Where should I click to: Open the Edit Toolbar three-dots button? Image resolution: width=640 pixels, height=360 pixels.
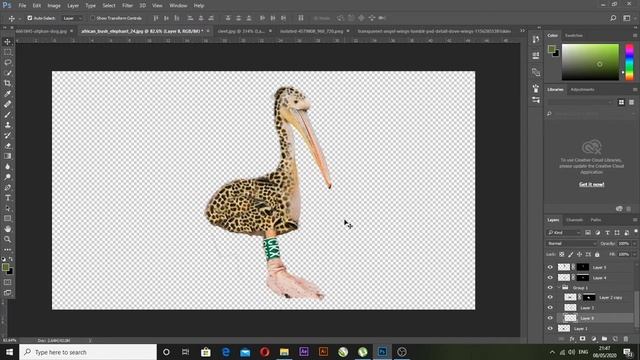point(7,249)
